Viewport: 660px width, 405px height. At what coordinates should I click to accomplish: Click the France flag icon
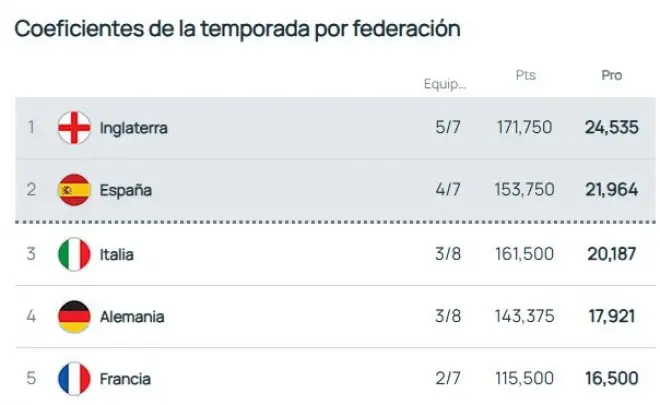pyautogui.click(x=74, y=379)
